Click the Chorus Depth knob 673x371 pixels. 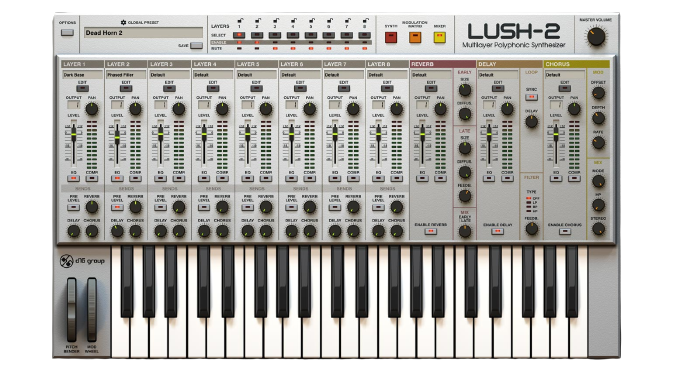(598, 118)
